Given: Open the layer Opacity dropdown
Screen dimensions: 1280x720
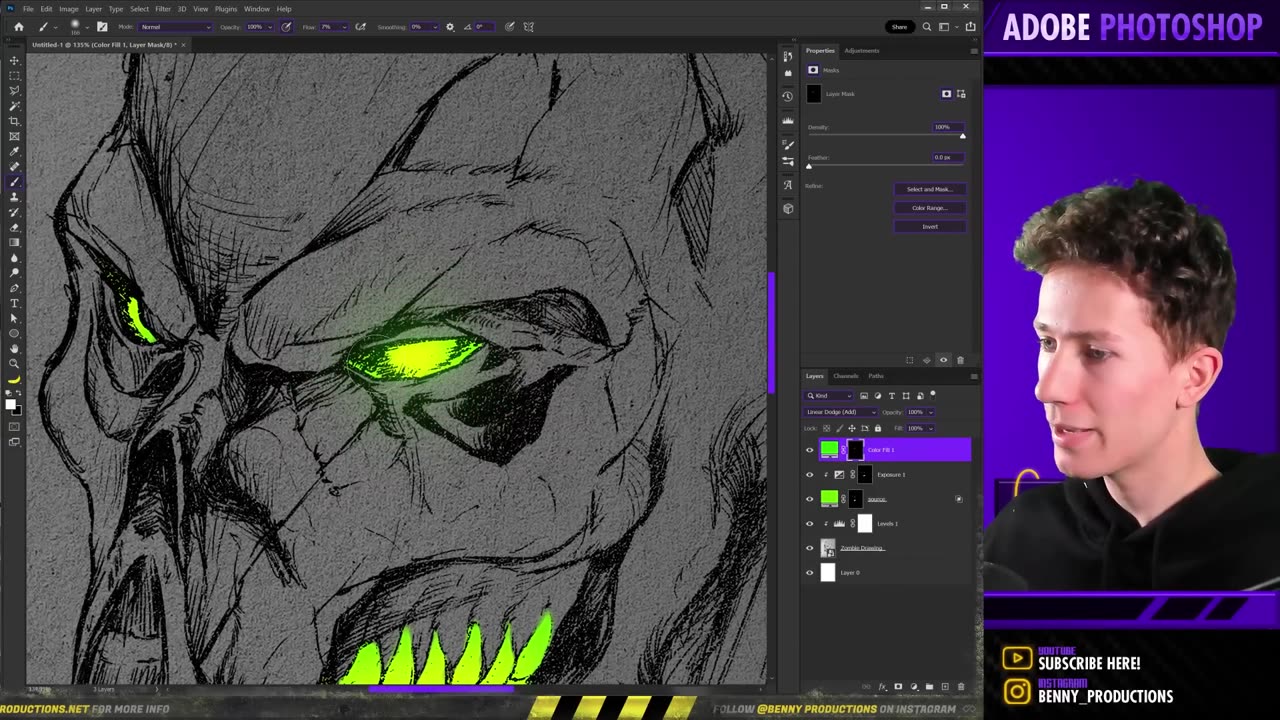Looking at the screenshot, I should pos(919,412).
